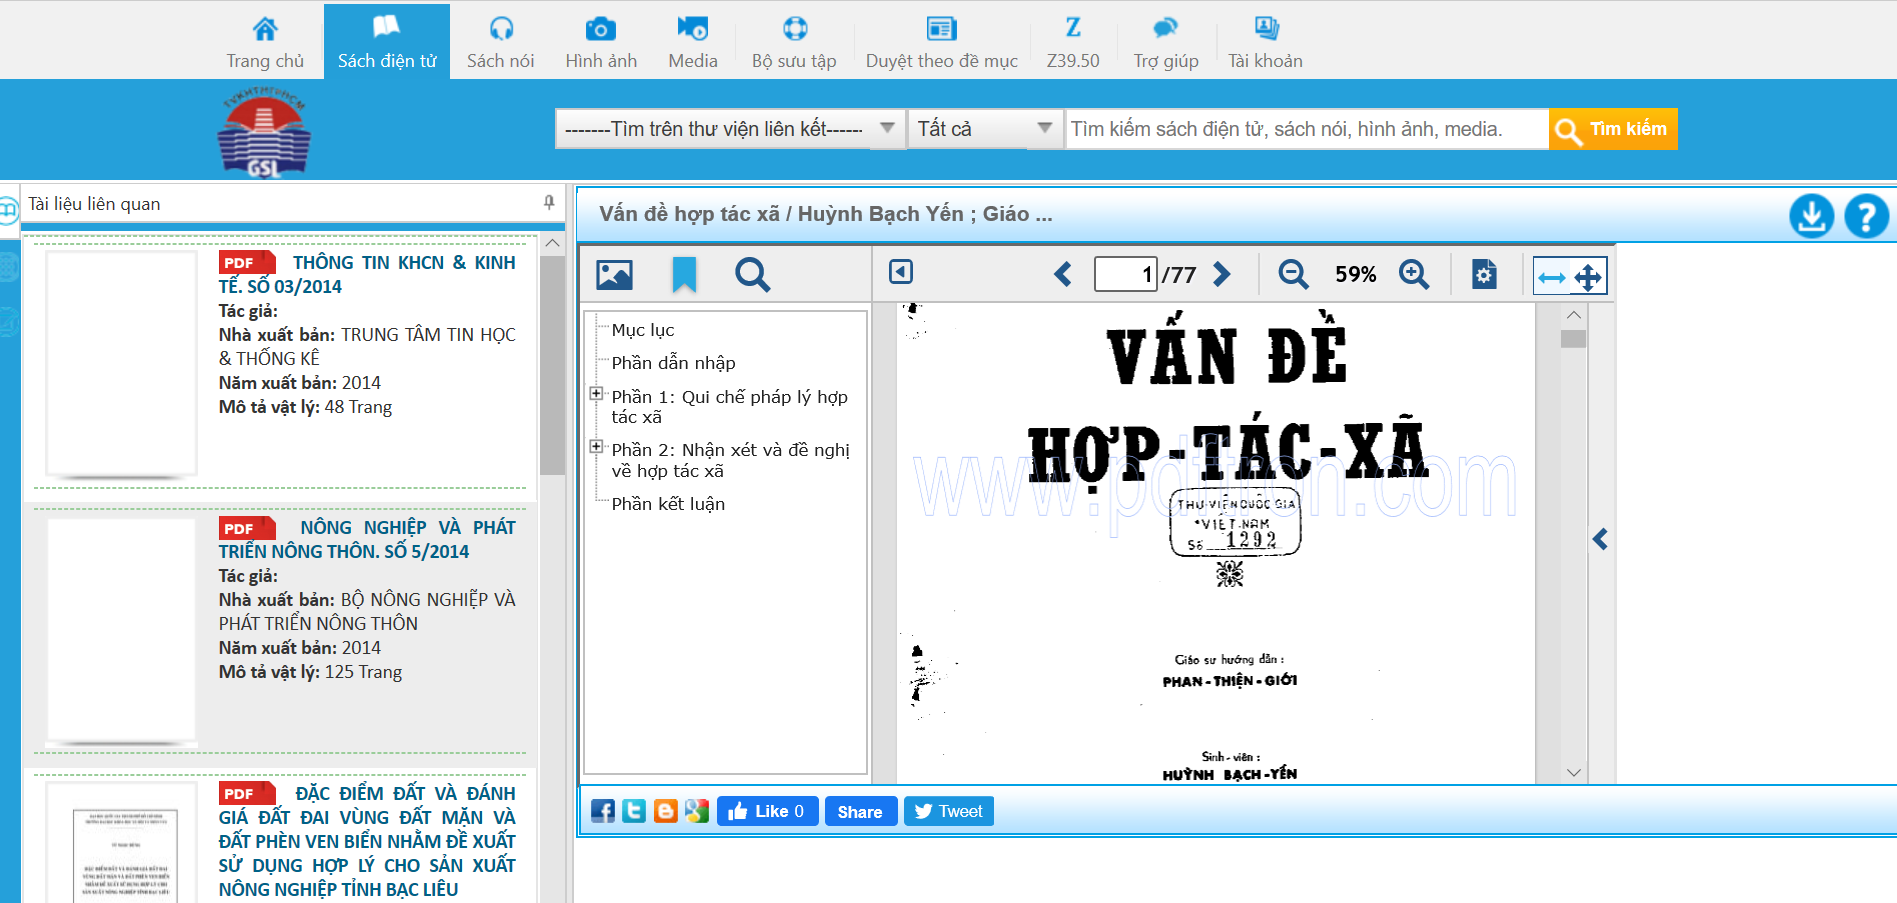Open Tài khoản account tab

point(1265,43)
